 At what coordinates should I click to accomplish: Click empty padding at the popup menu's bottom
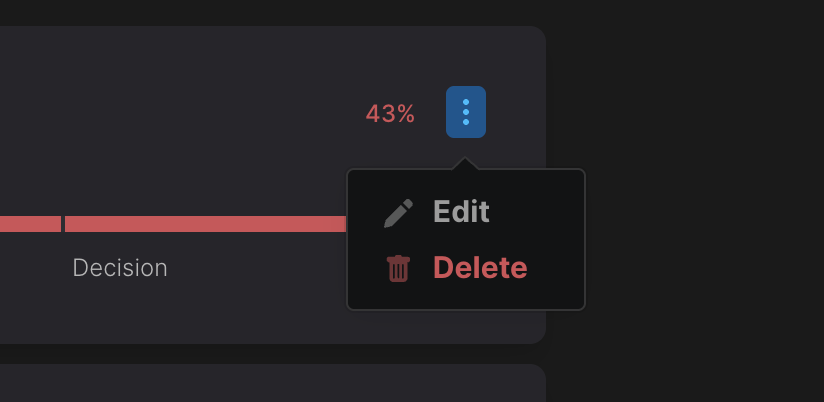[466, 300]
